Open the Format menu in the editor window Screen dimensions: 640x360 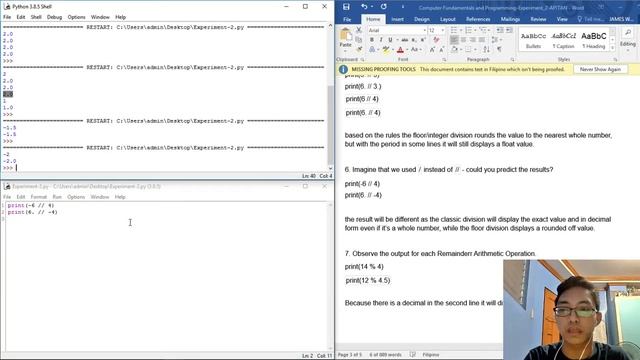[39, 197]
